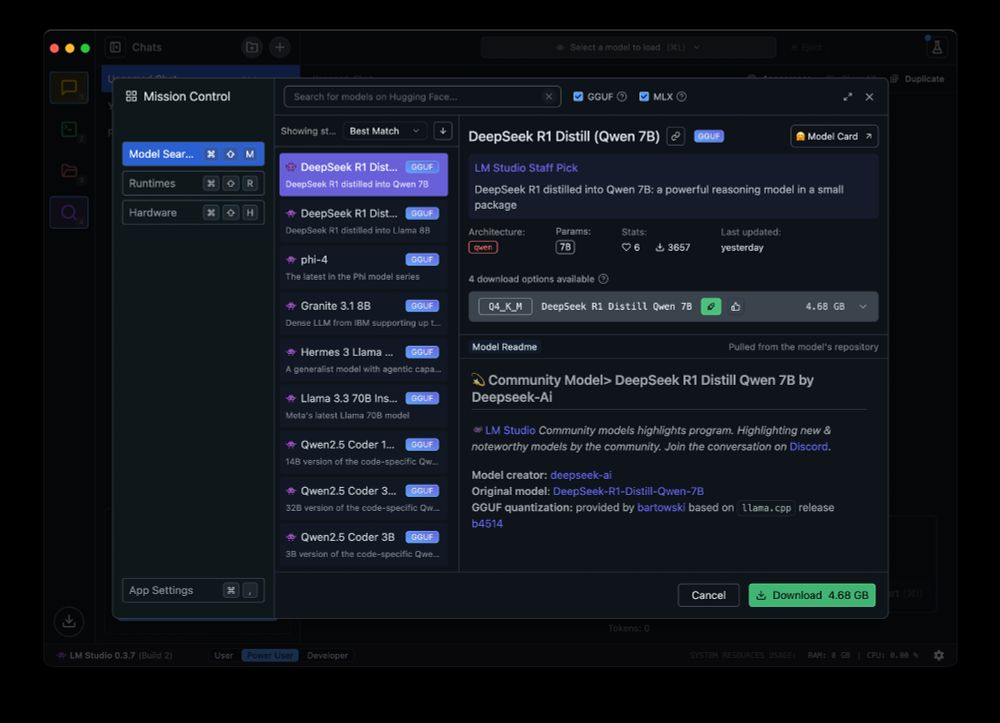
Task: Open My Models folder sidebar icon
Action: point(69,171)
